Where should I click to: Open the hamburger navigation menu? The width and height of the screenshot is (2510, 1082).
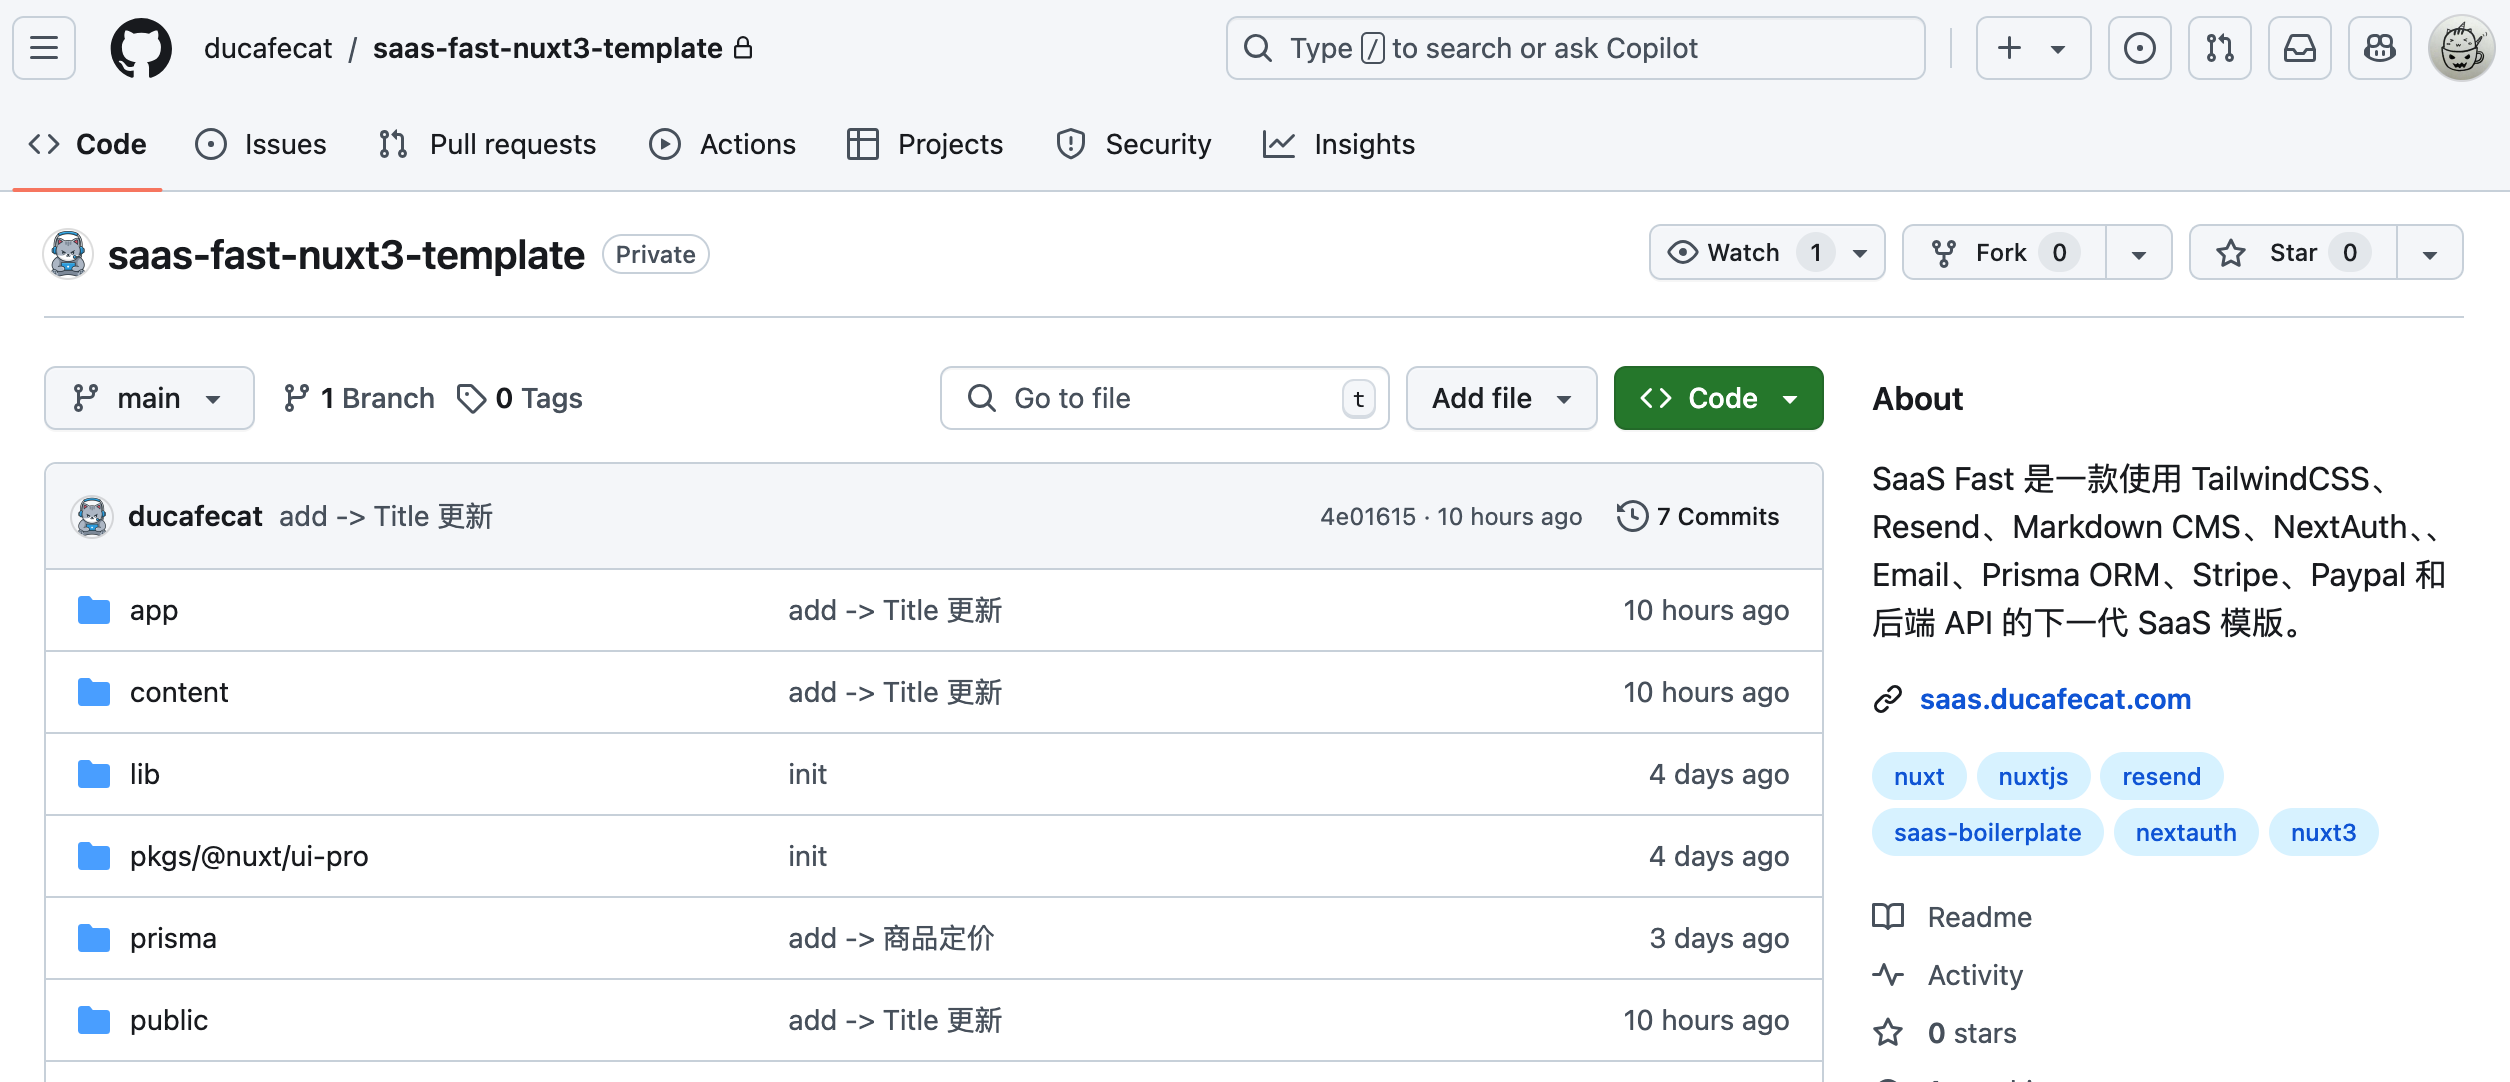tap(44, 48)
